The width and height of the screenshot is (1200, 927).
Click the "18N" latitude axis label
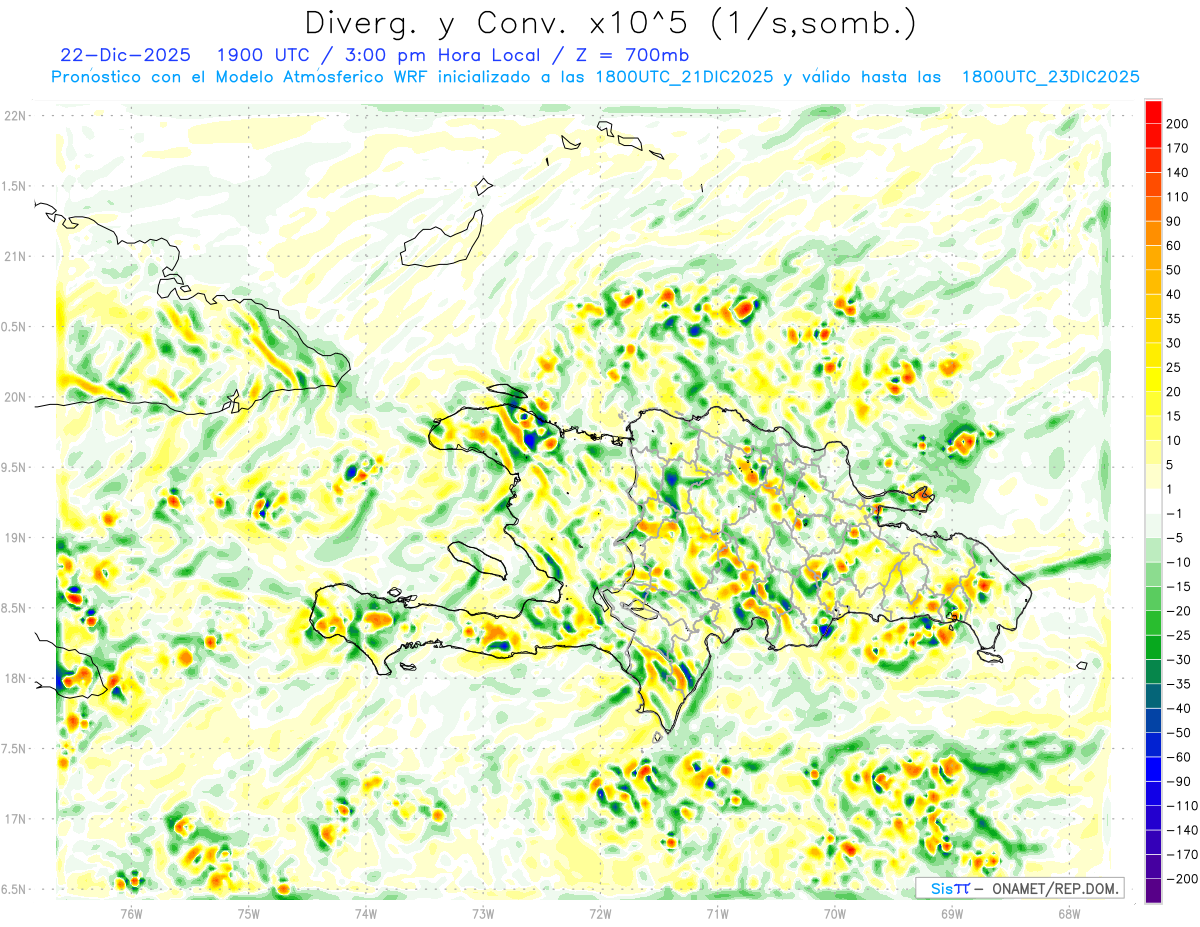(14, 678)
